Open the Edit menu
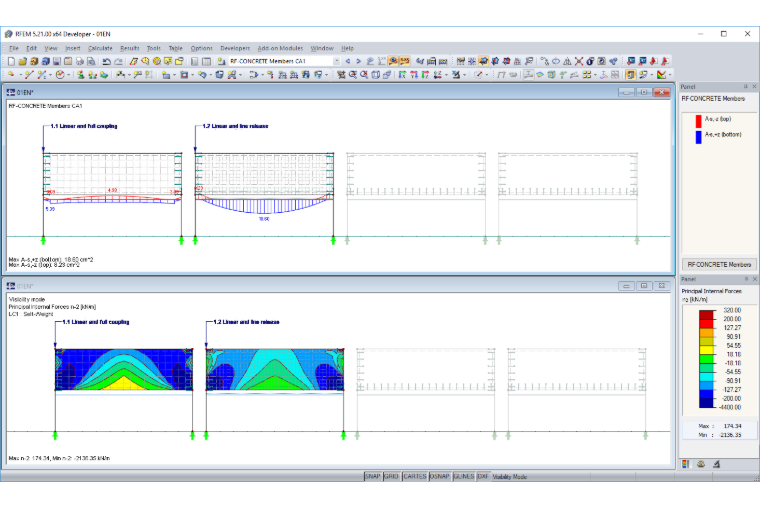This screenshot has width=760, height=508. 32,48
